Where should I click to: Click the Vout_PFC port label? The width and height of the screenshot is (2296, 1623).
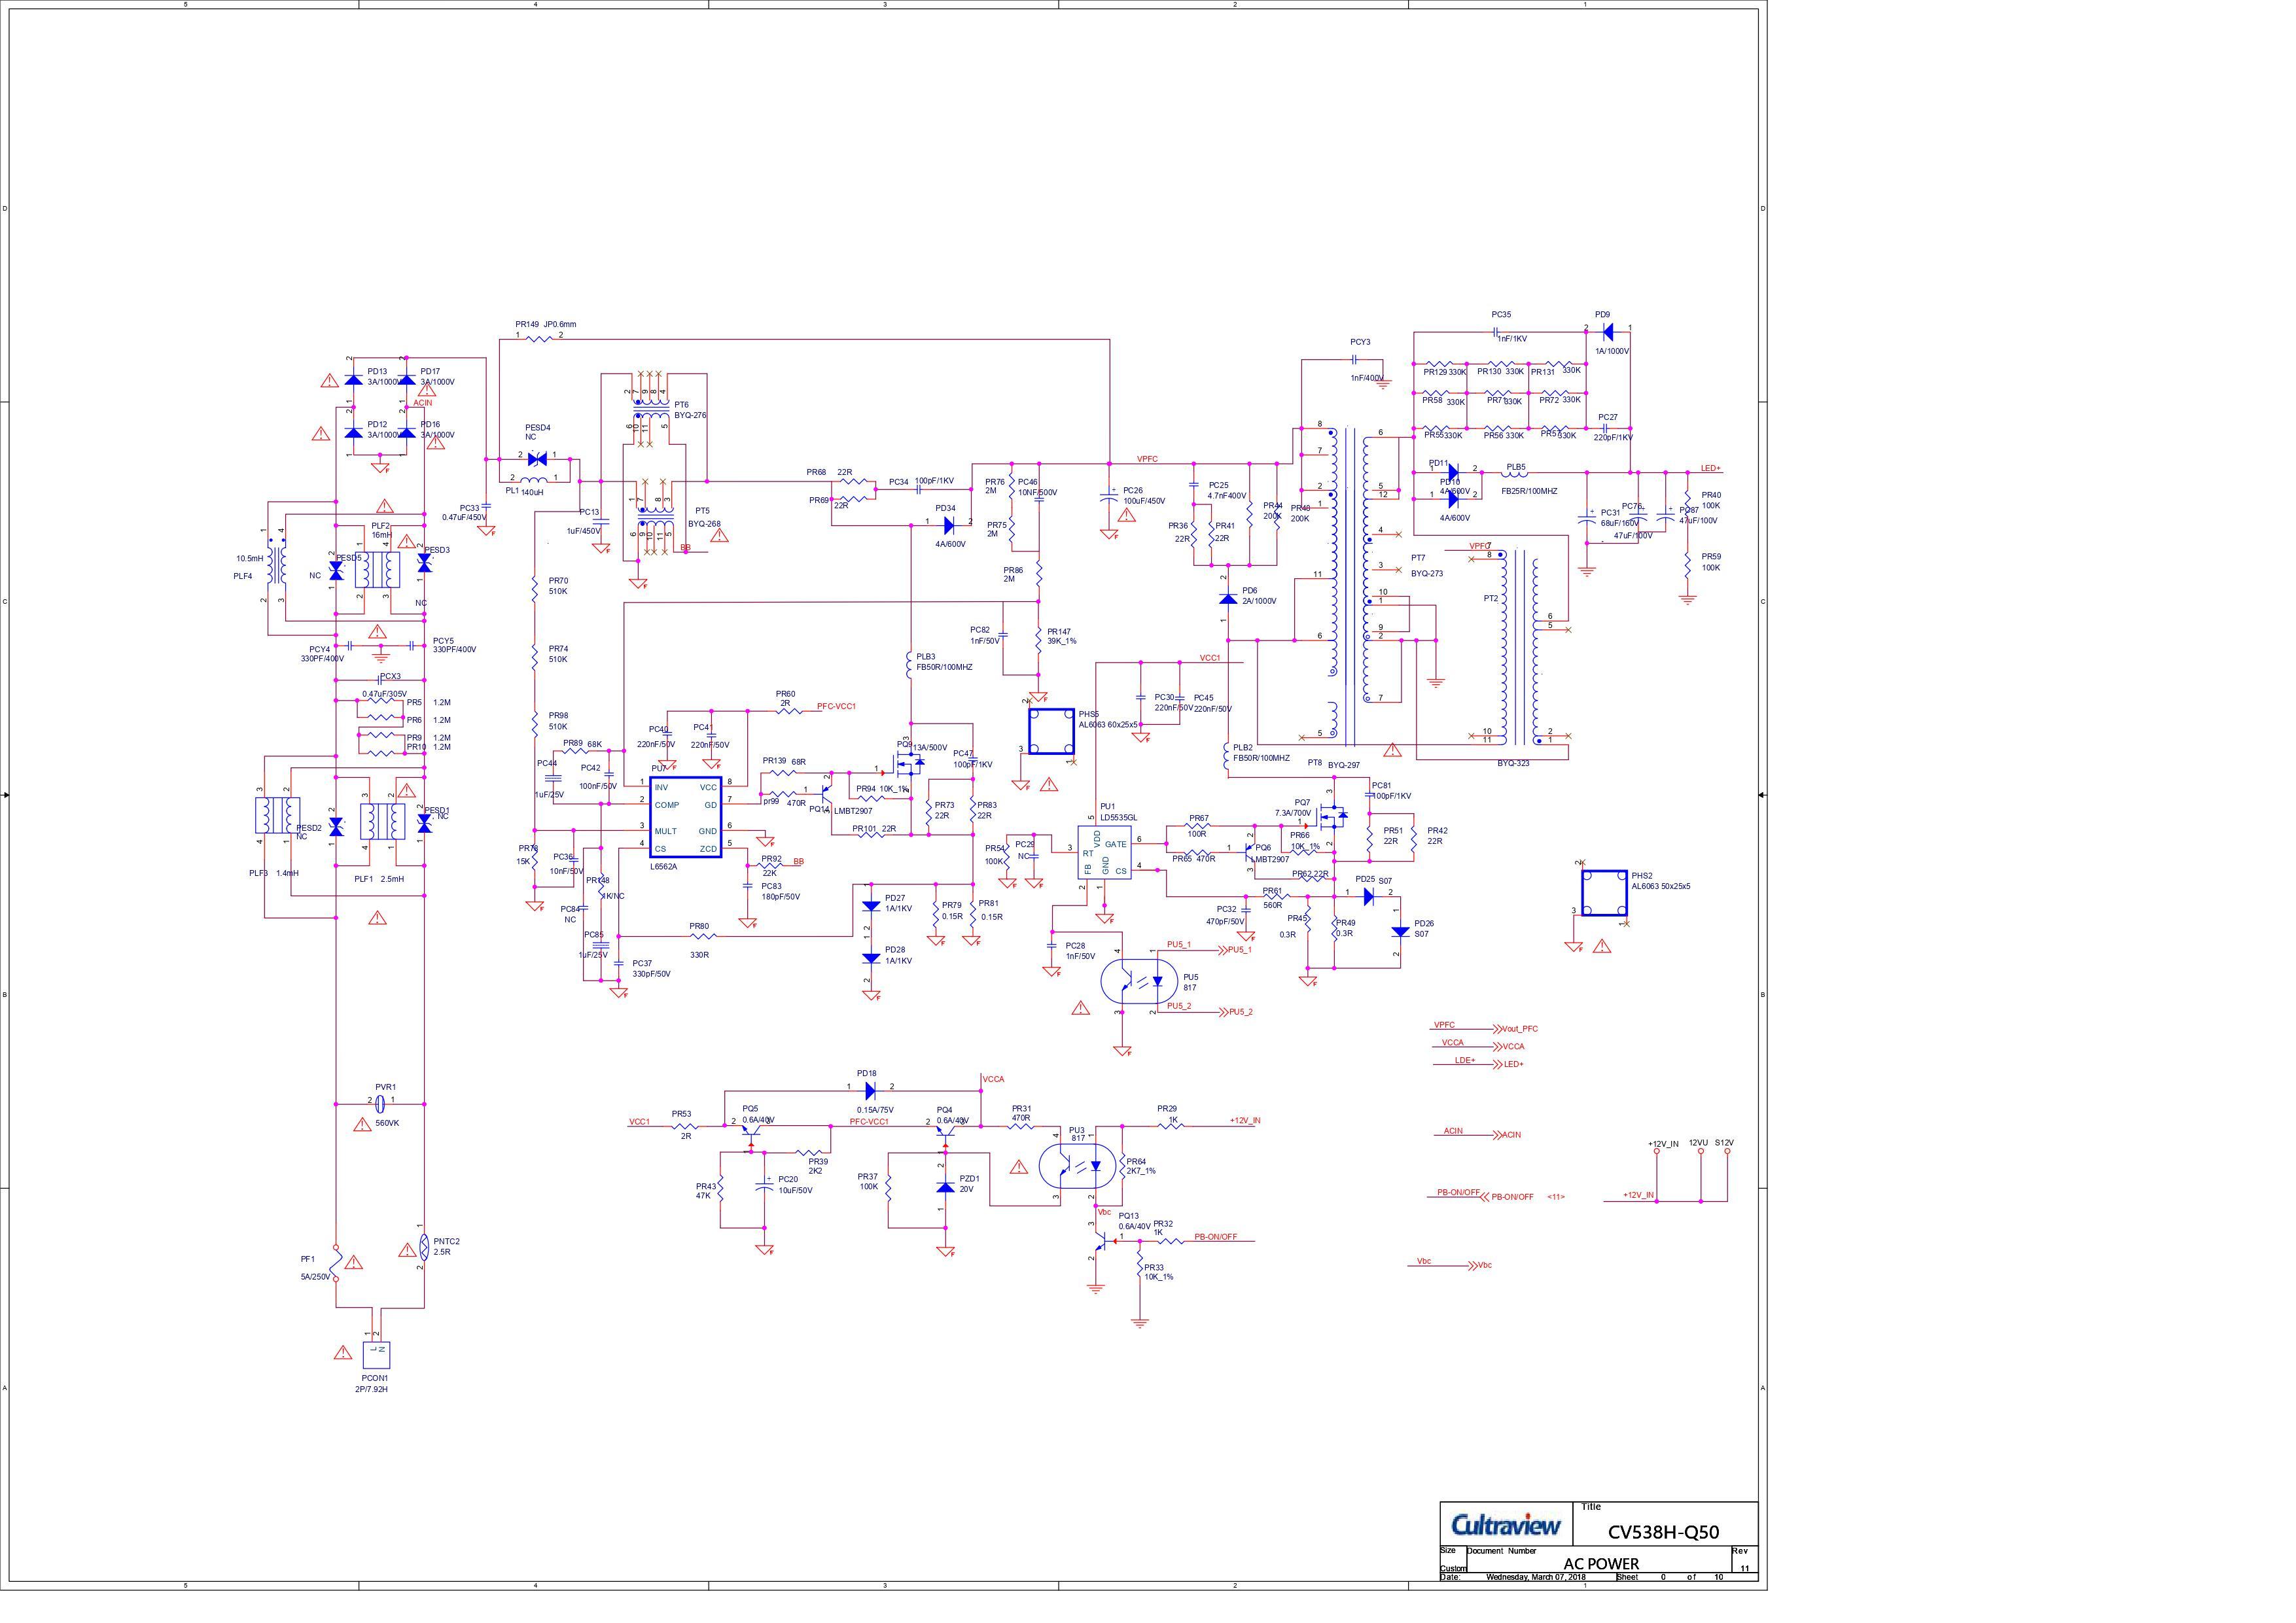(x=1519, y=1029)
